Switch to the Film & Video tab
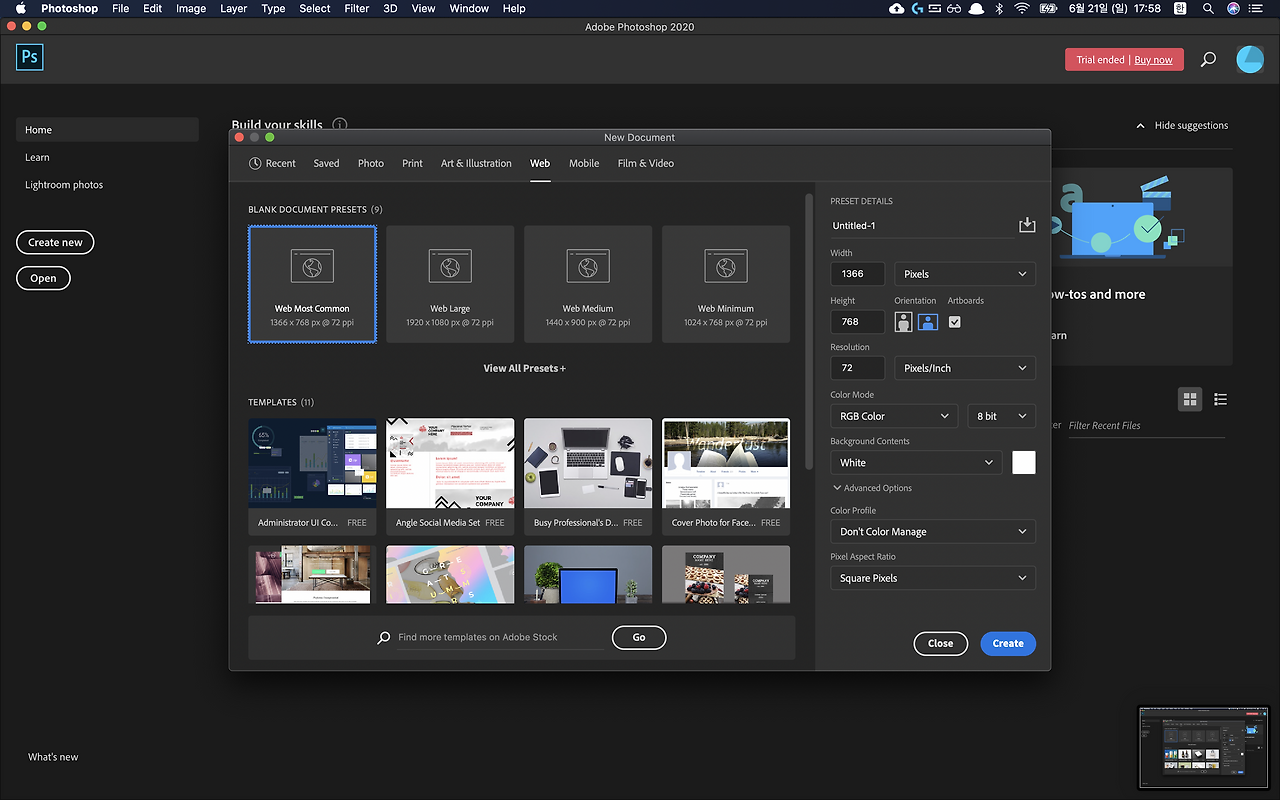The image size is (1280, 800). pos(646,163)
